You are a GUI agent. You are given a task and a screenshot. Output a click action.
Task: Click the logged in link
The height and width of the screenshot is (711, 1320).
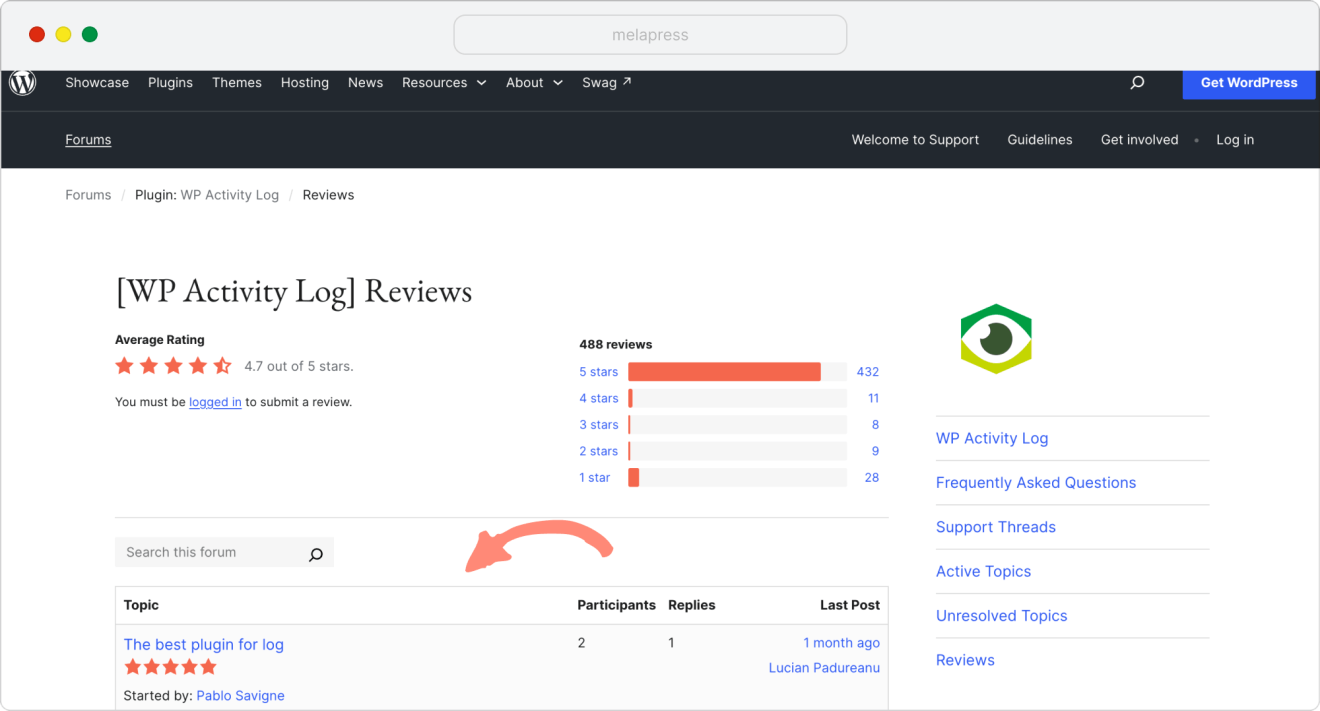pyautogui.click(x=215, y=402)
